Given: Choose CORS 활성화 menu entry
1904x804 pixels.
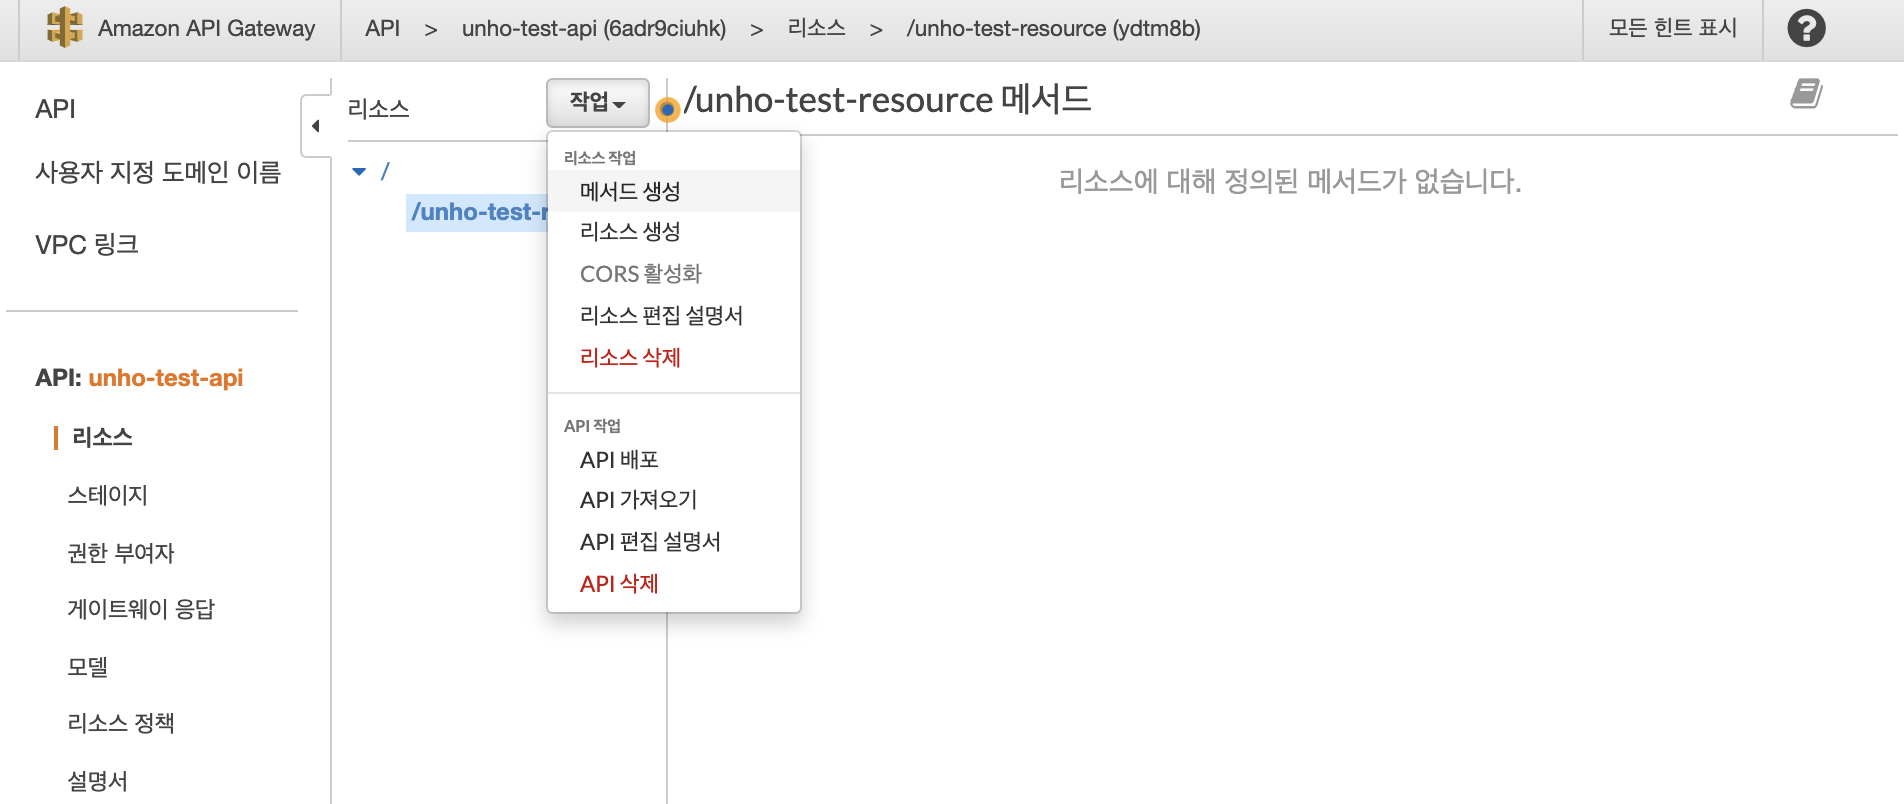Looking at the screenshot, I should coord(674,274).
